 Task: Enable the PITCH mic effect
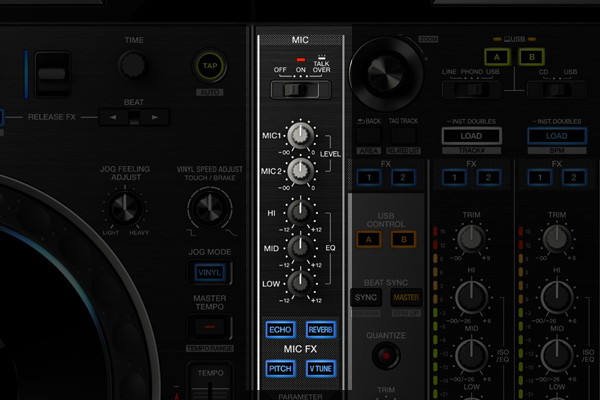tap(280, 369)
